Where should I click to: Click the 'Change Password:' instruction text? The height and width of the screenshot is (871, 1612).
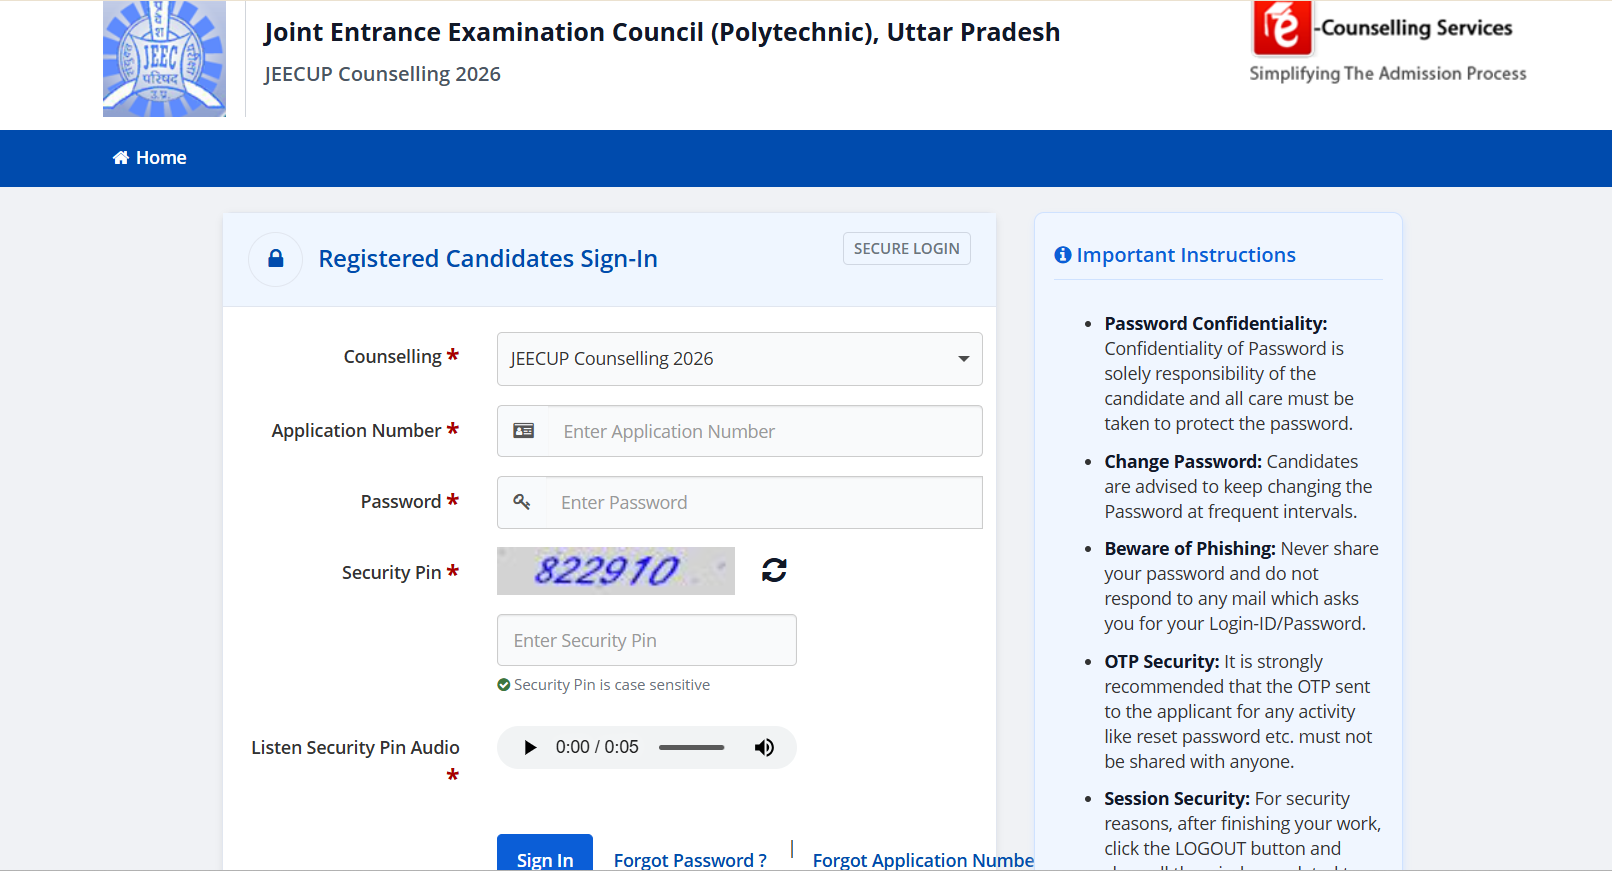1183,461
